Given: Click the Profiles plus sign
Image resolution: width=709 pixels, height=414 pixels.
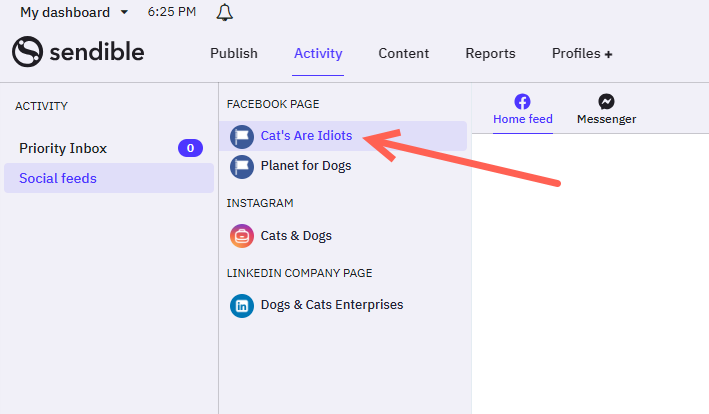Looking at the screenshot, I should tap(609, 55).
